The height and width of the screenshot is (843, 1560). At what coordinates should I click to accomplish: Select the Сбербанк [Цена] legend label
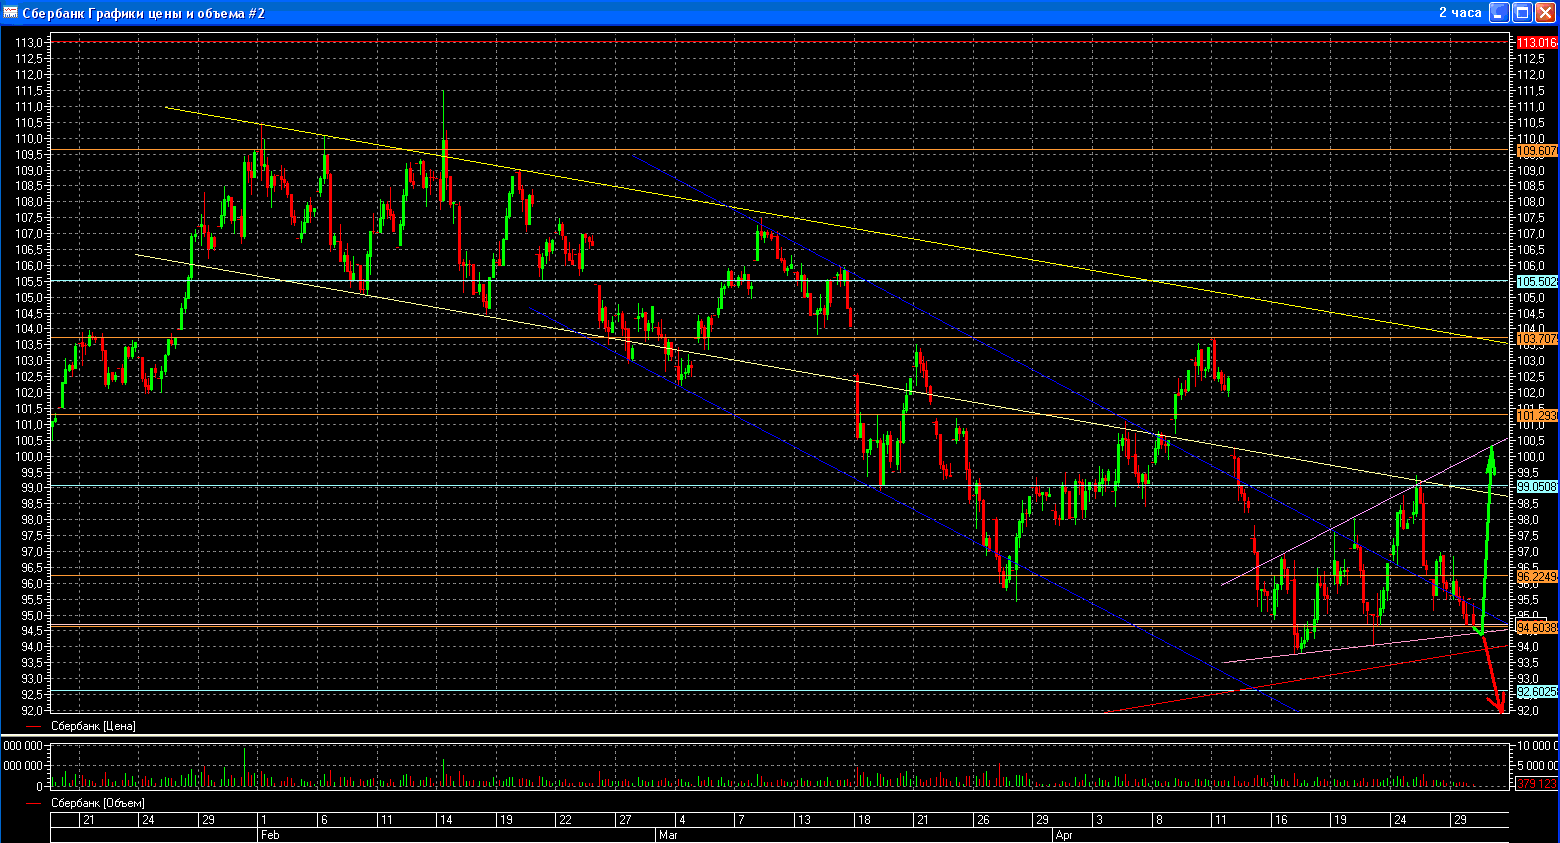coord(93,727)
